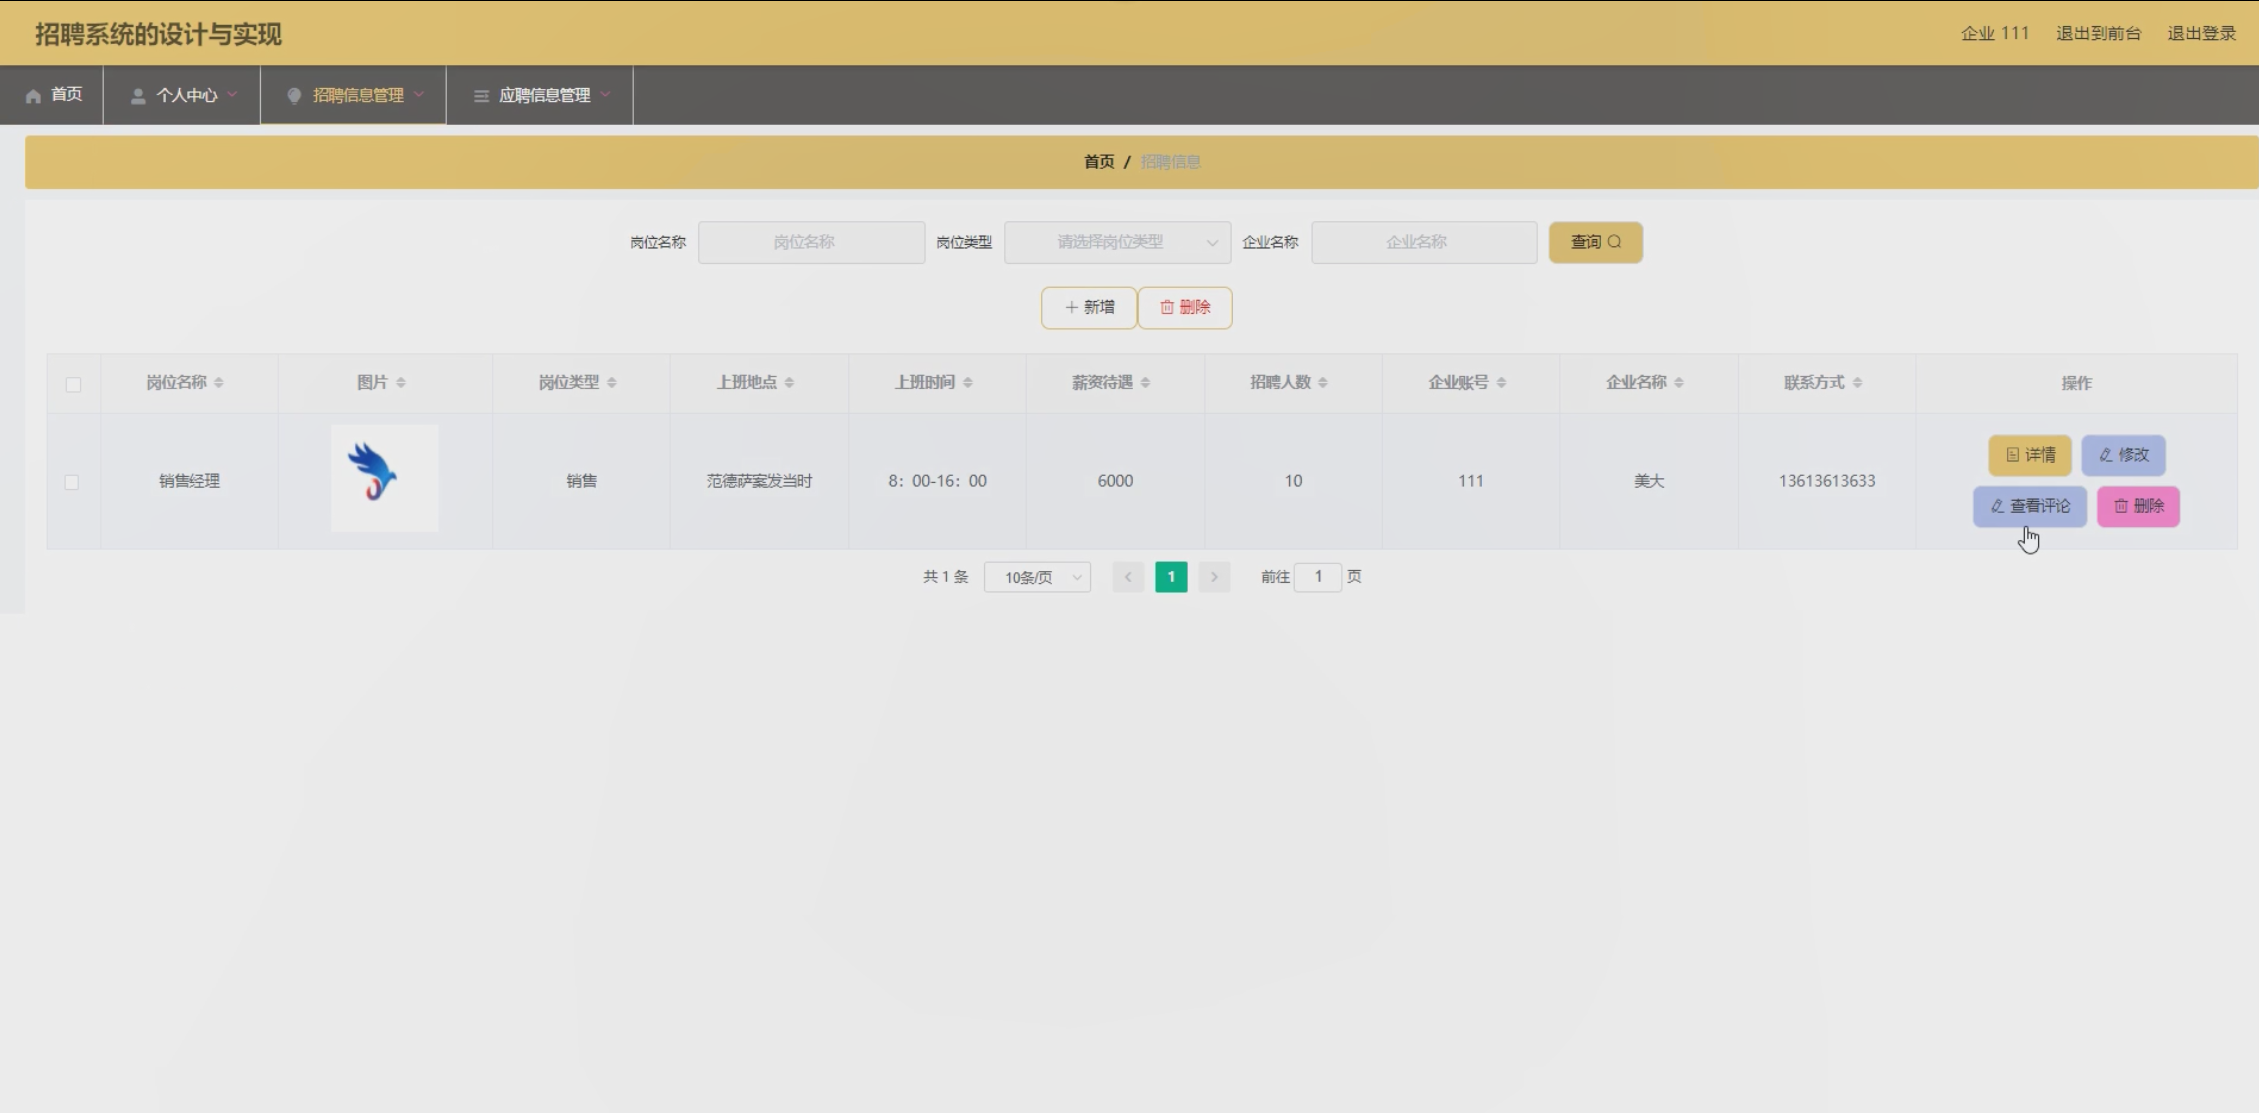This screenshot has width=2259, height=1113.
Task: Click the pink 删除 row button
Action: (x=2138, y=506)
